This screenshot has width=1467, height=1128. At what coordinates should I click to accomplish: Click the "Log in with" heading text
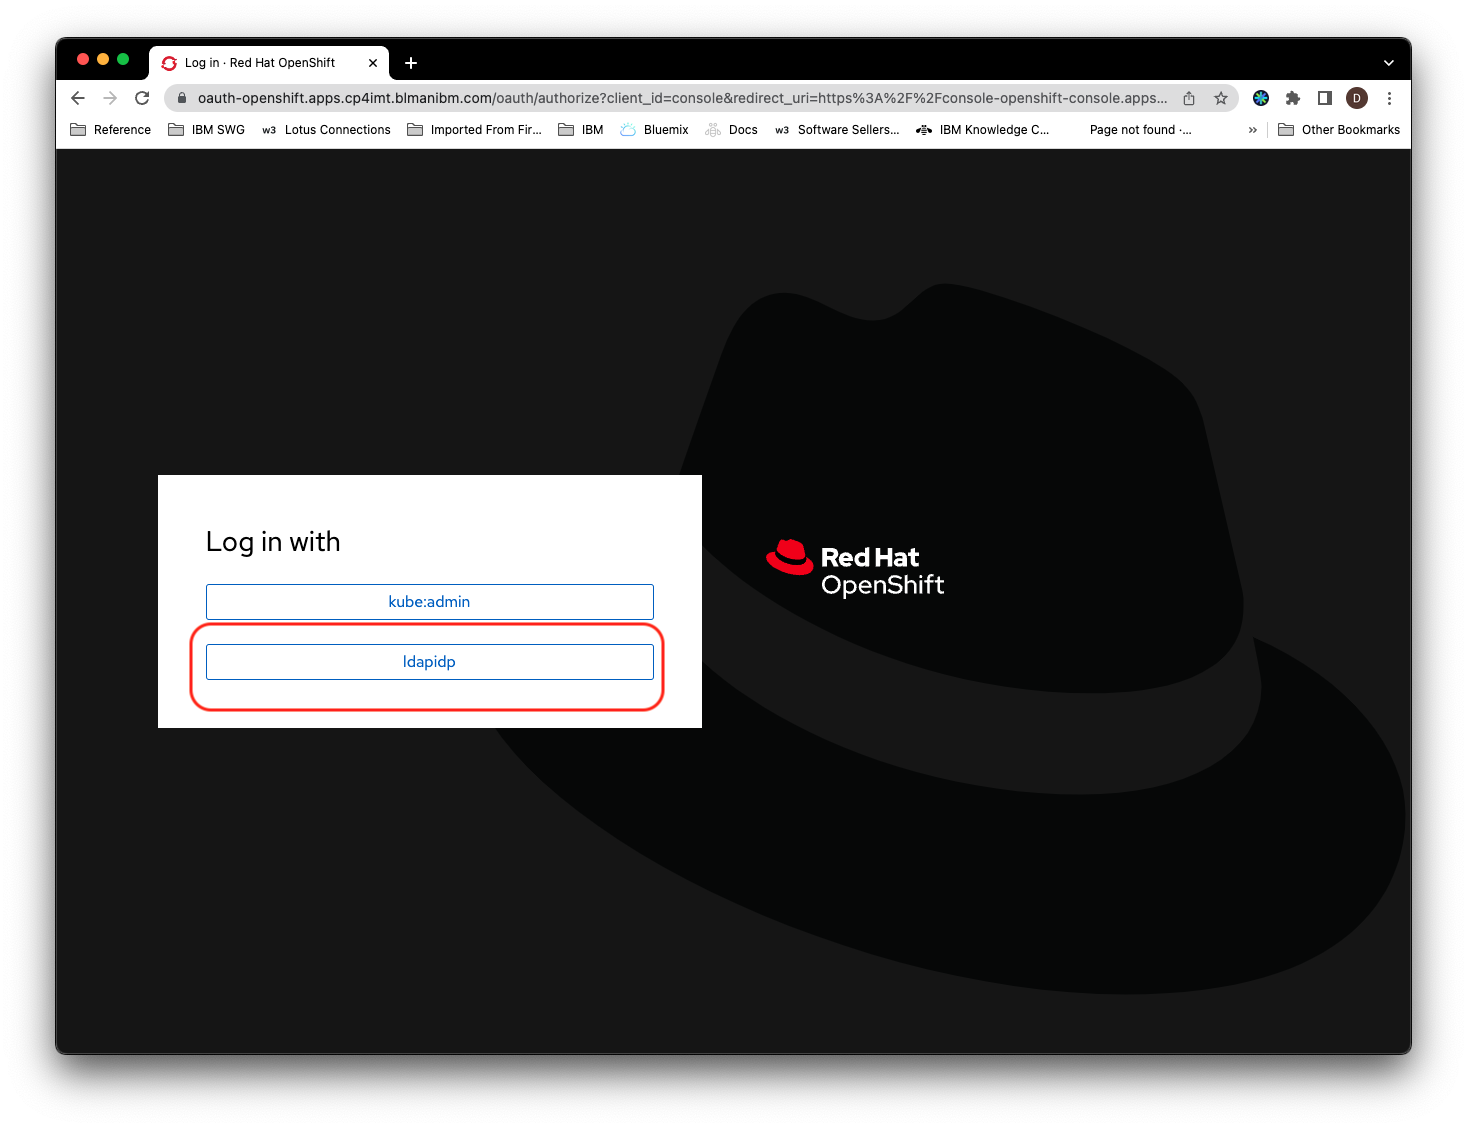point(273,542)
